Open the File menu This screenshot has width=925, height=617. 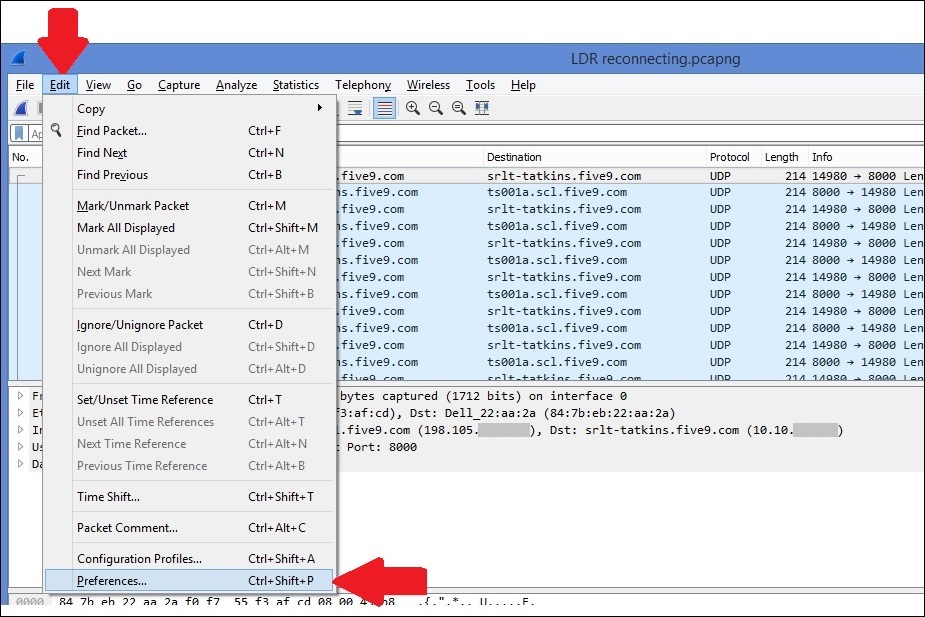tap(25, 85)
